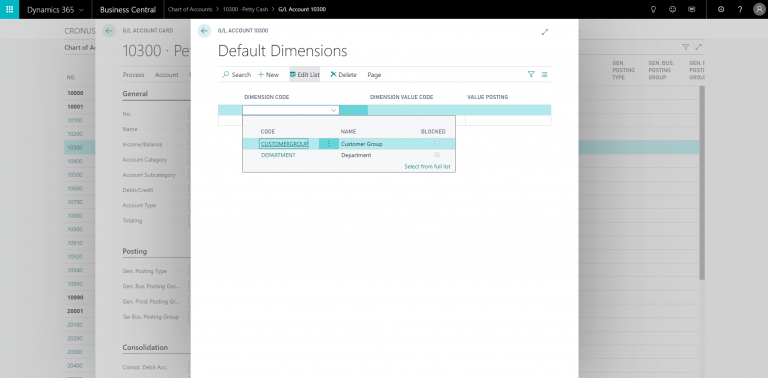Expand Chart of Accounts list to full screen
The height and width of the screenshot is (378, 768).
point(698,47)
